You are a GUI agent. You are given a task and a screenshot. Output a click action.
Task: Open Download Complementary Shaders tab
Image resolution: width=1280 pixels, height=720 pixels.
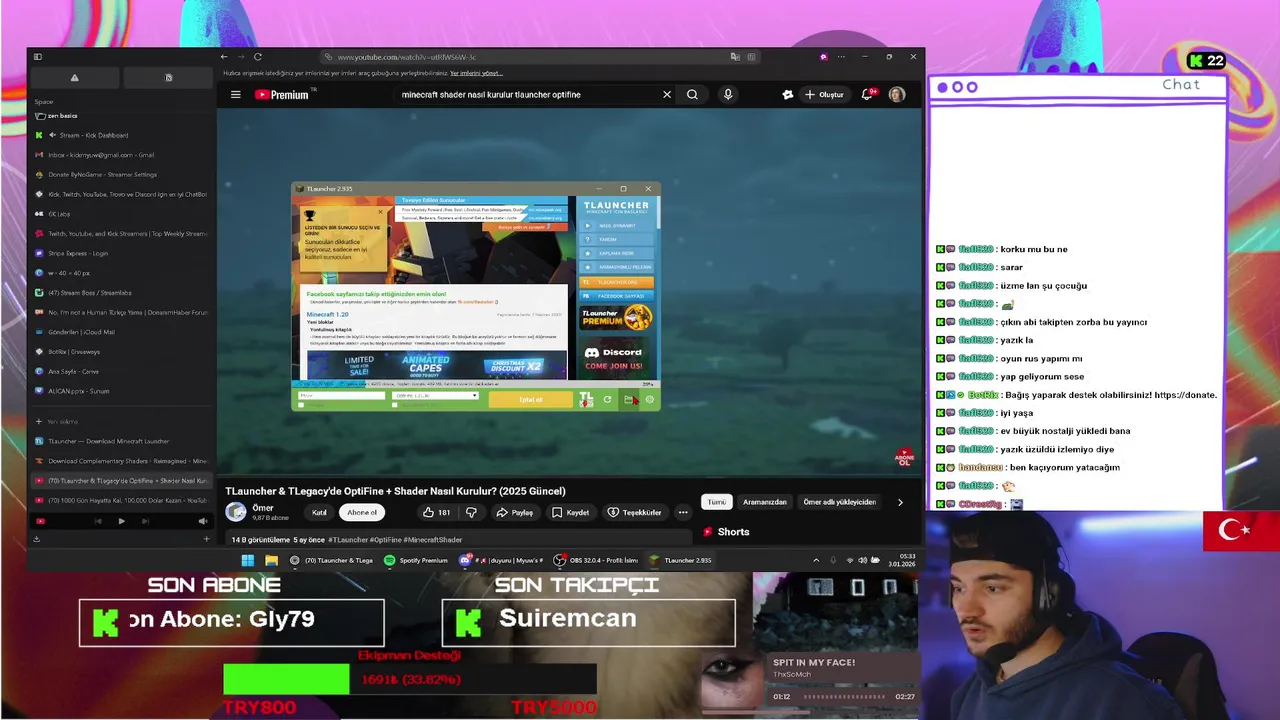tap(120, 461)
